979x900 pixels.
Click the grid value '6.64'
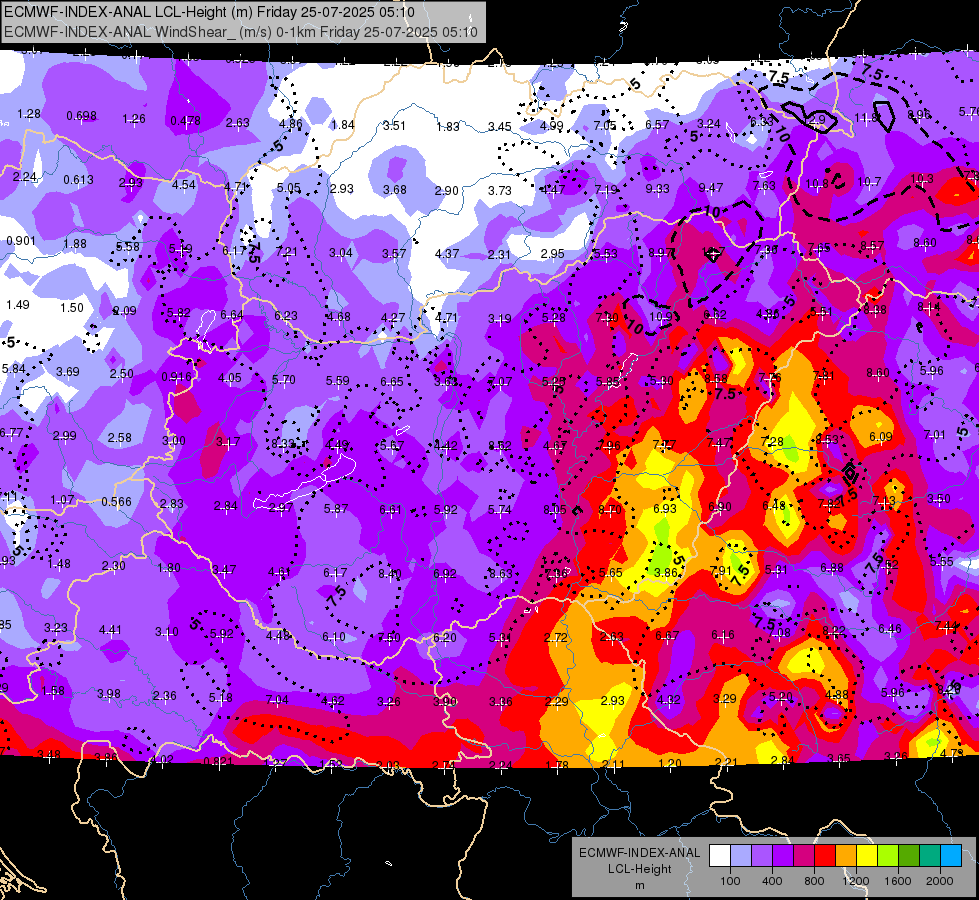coord(232,315)
